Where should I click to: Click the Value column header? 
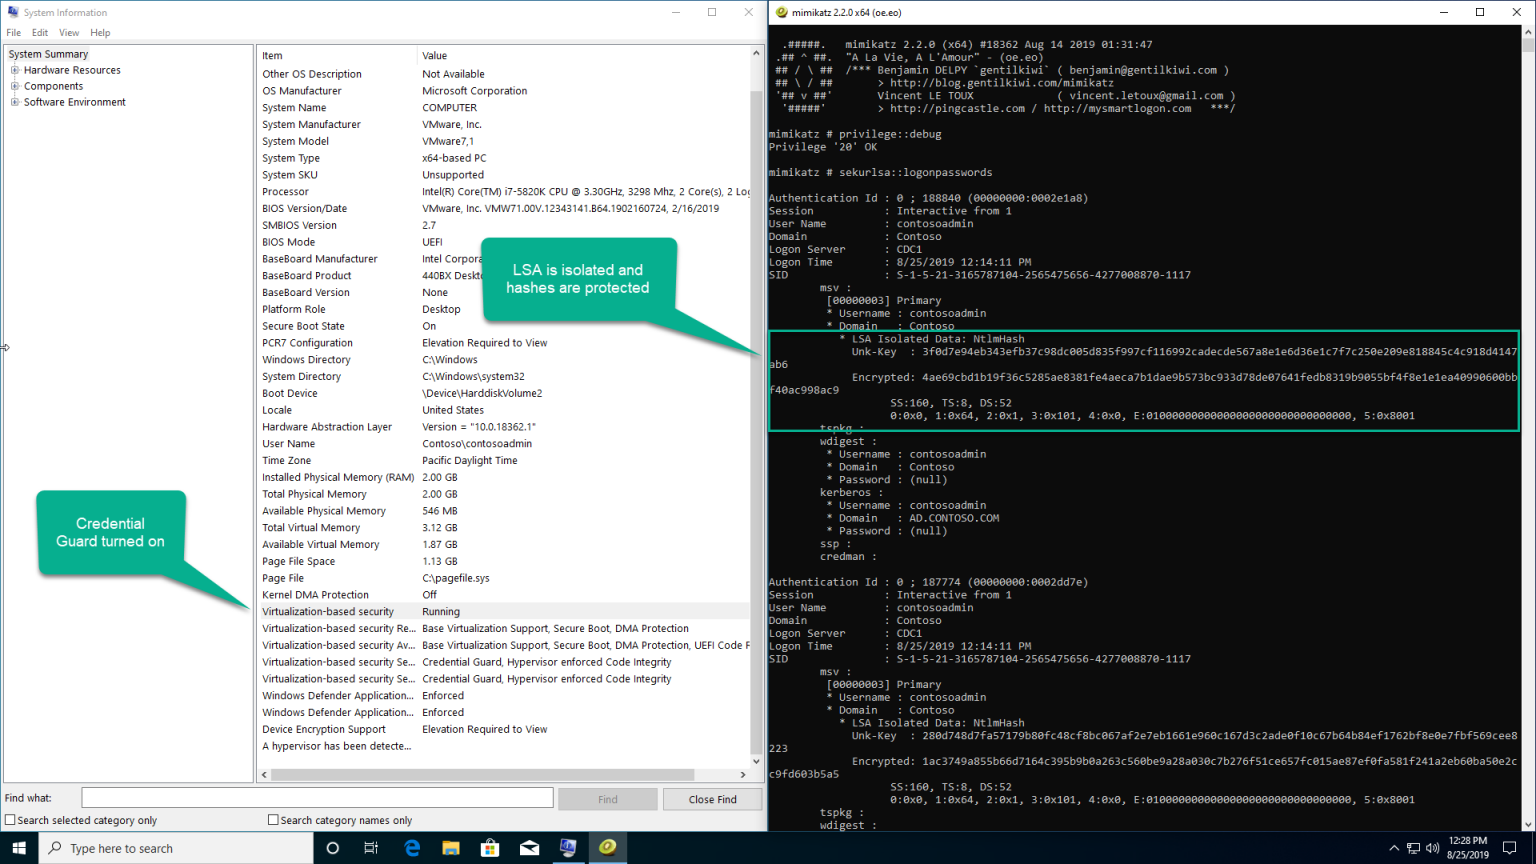click(583, 55)
